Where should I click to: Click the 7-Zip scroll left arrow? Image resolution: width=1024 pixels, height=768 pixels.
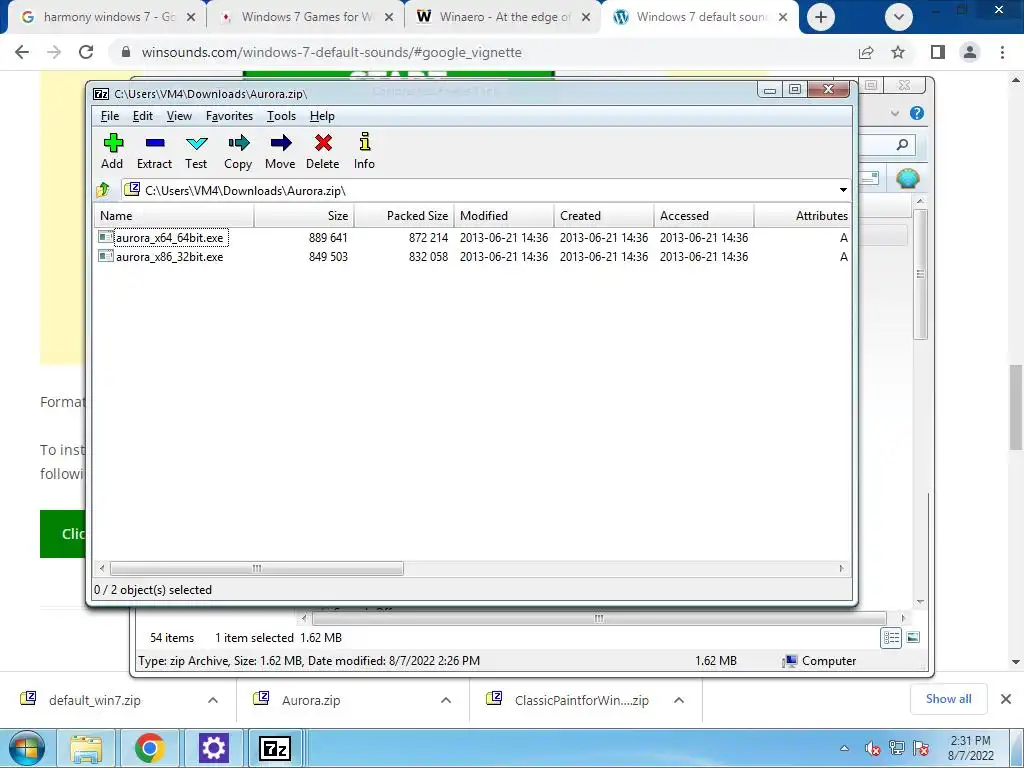pyautogui.click(x=101, y=568)
